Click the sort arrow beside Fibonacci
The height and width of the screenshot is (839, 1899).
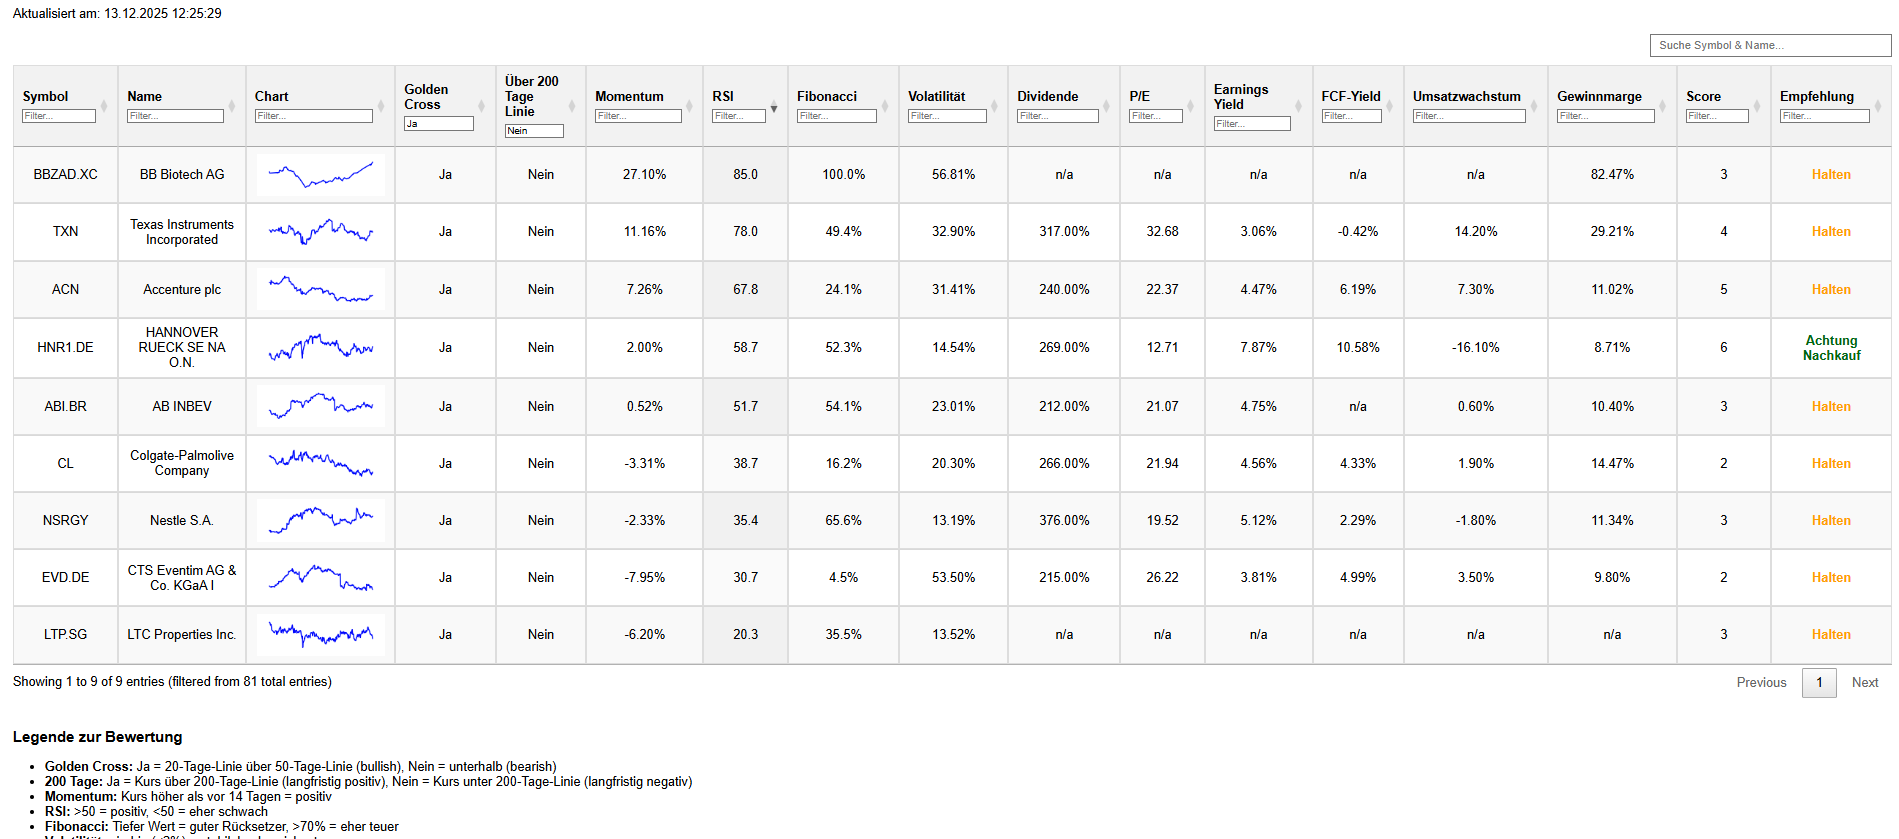pos(885,106)
